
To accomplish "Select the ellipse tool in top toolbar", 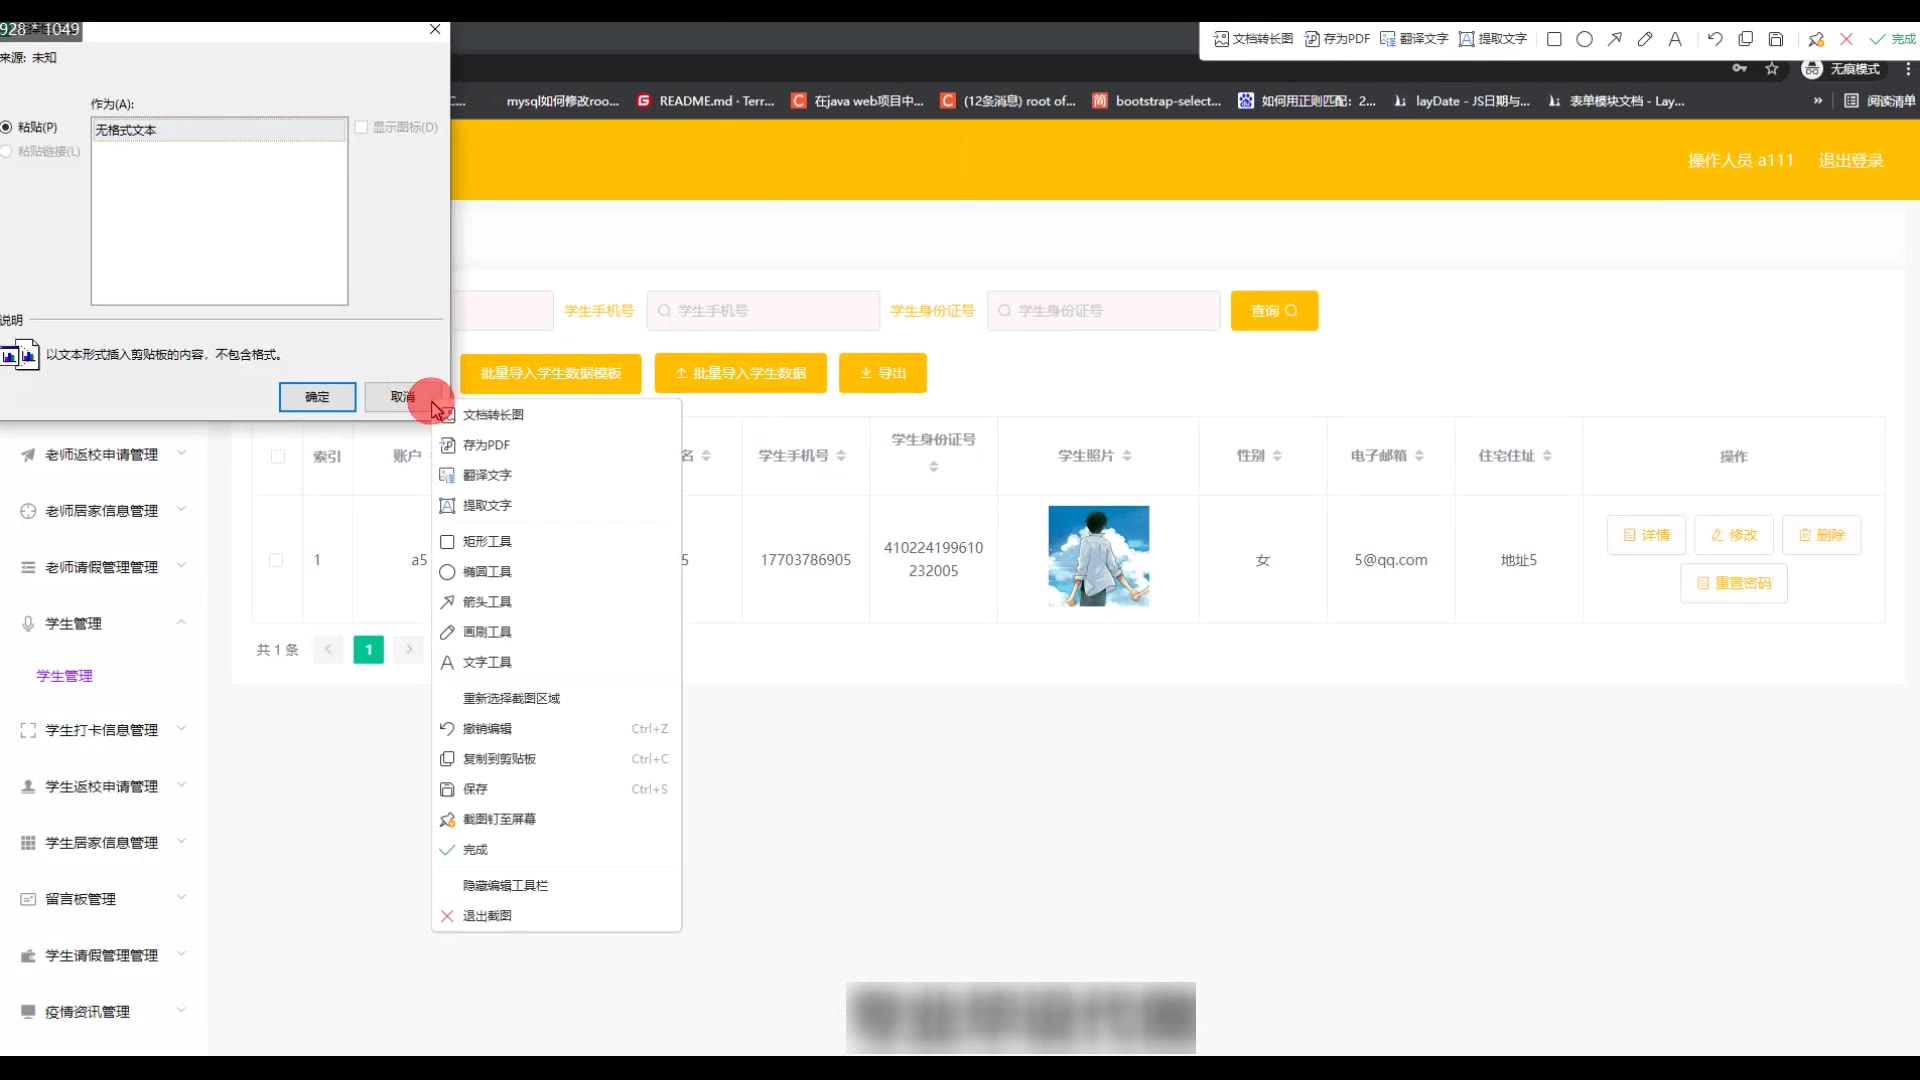I will click(x=1584, y=39).
